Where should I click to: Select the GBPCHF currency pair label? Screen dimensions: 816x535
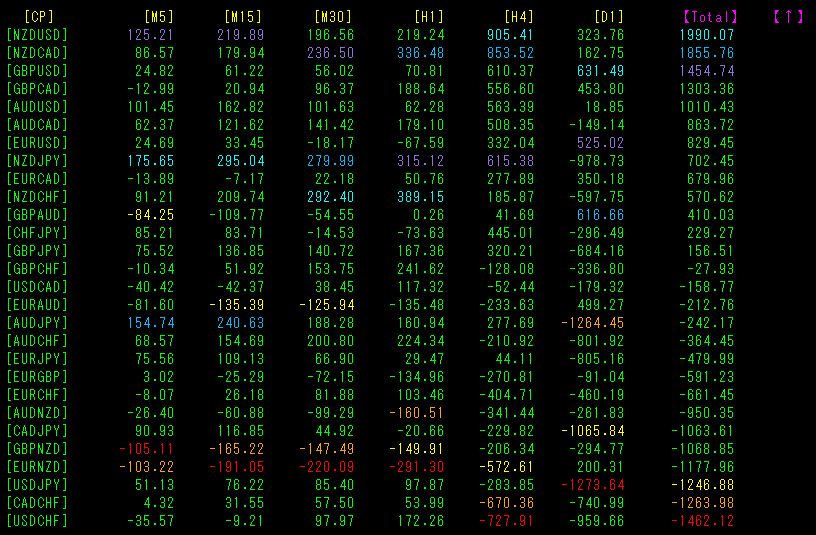37,269
